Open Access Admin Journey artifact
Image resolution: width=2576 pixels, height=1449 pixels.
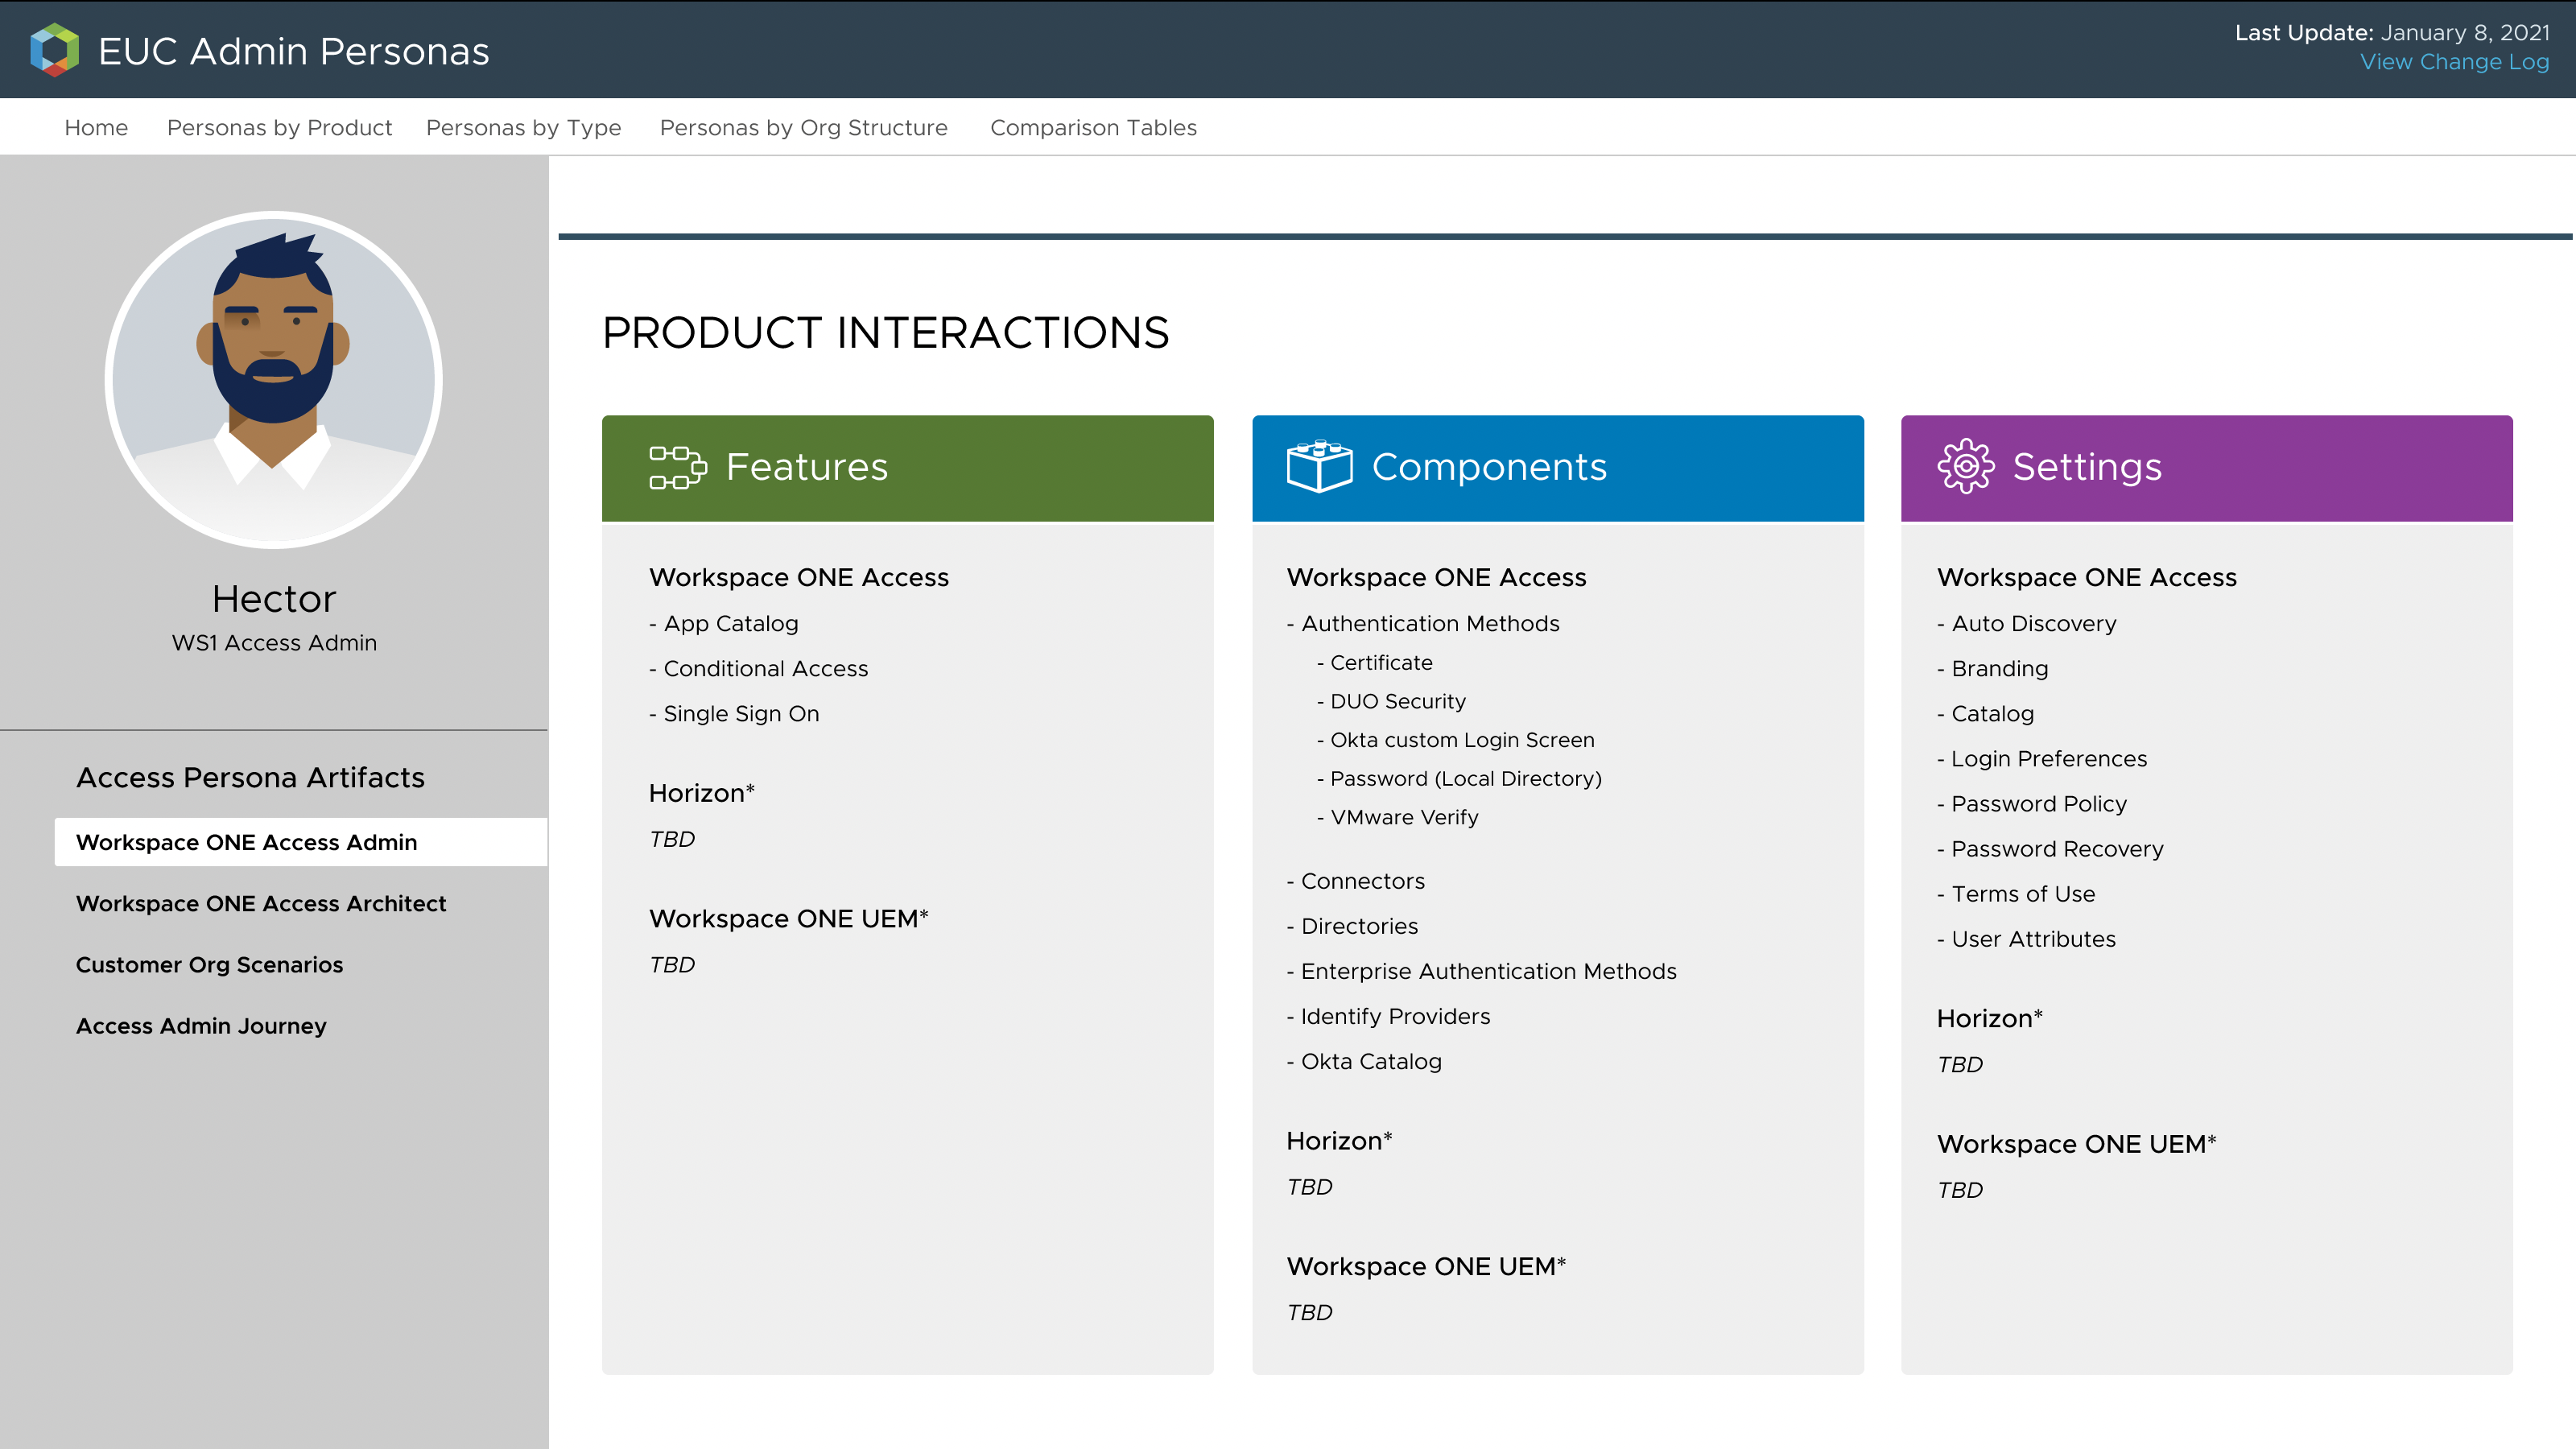201,1026
